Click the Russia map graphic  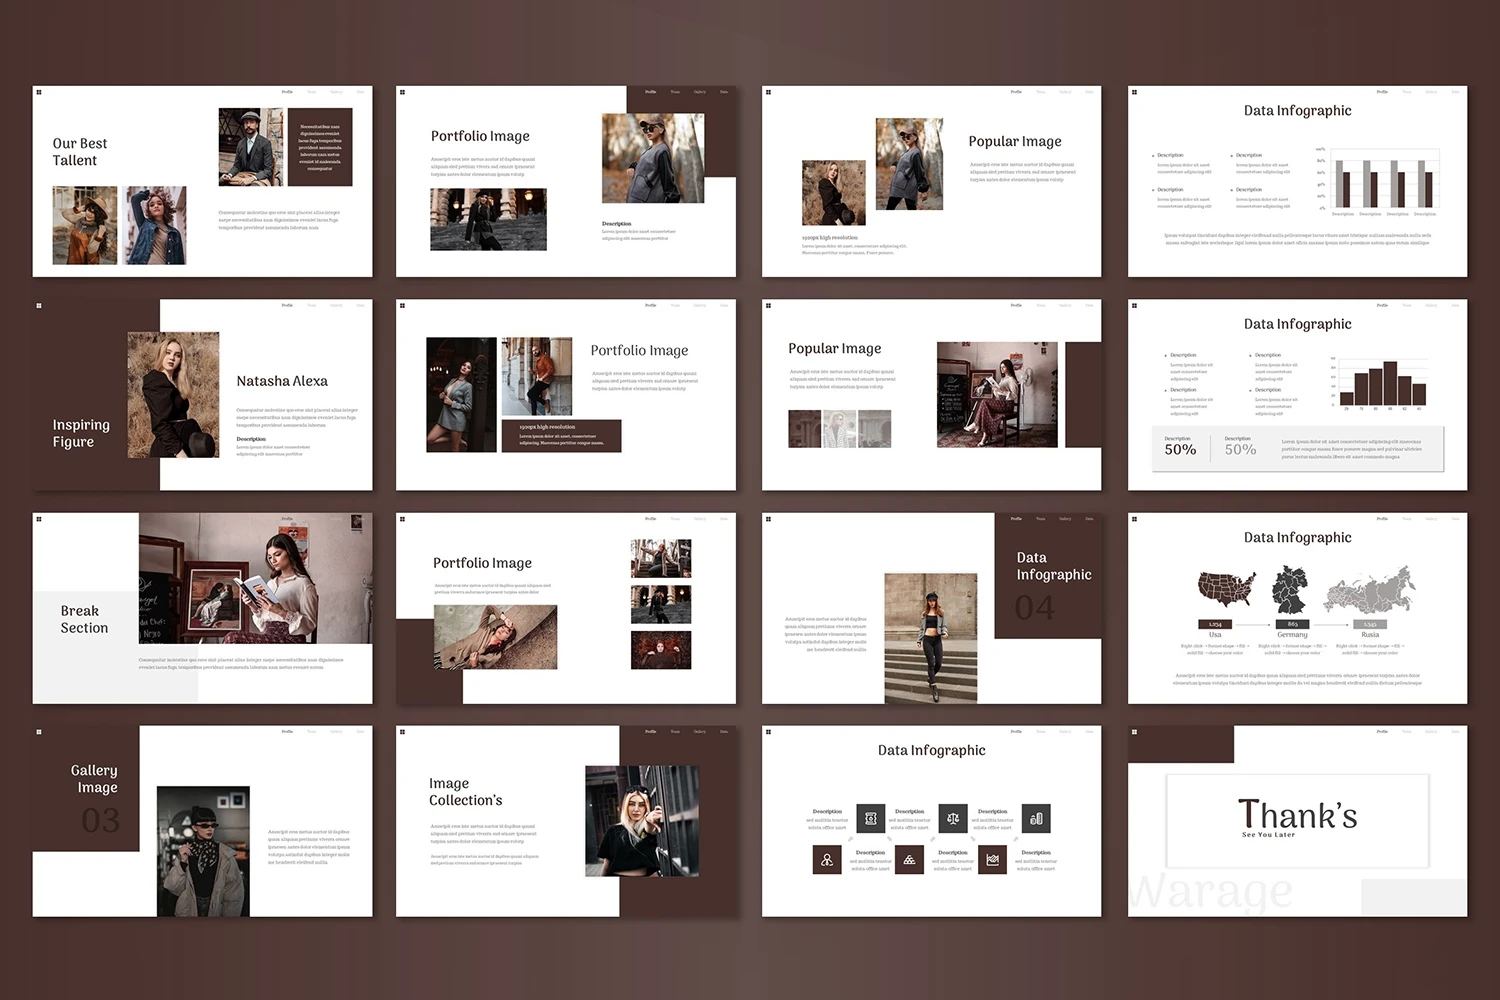click(1369, 589)
